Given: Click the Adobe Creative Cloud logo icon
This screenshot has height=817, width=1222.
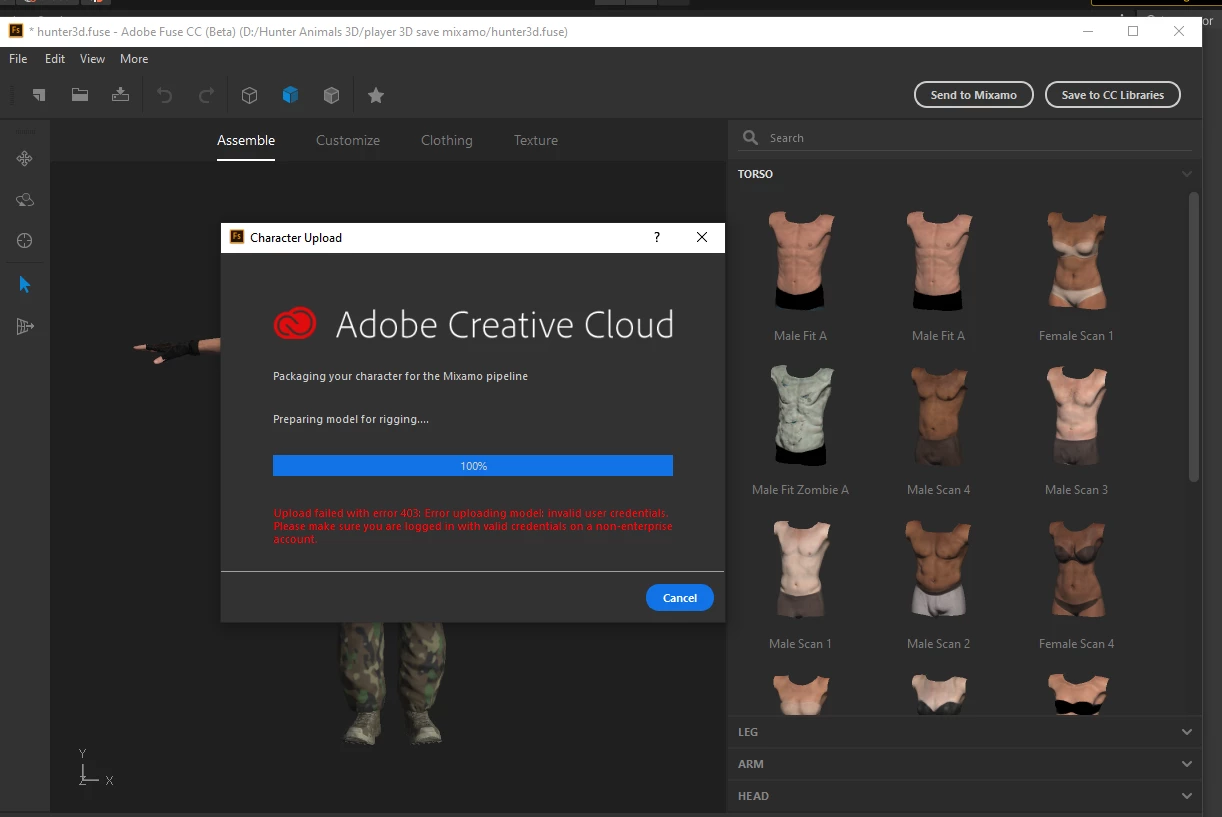Looking at the screenshot, I should [x=295, y=324].
